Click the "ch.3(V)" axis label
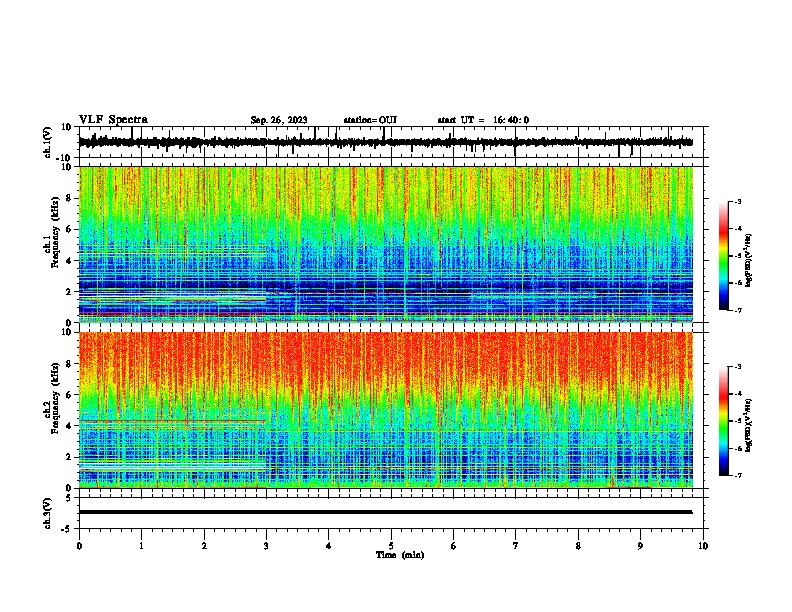 [48, 513]
